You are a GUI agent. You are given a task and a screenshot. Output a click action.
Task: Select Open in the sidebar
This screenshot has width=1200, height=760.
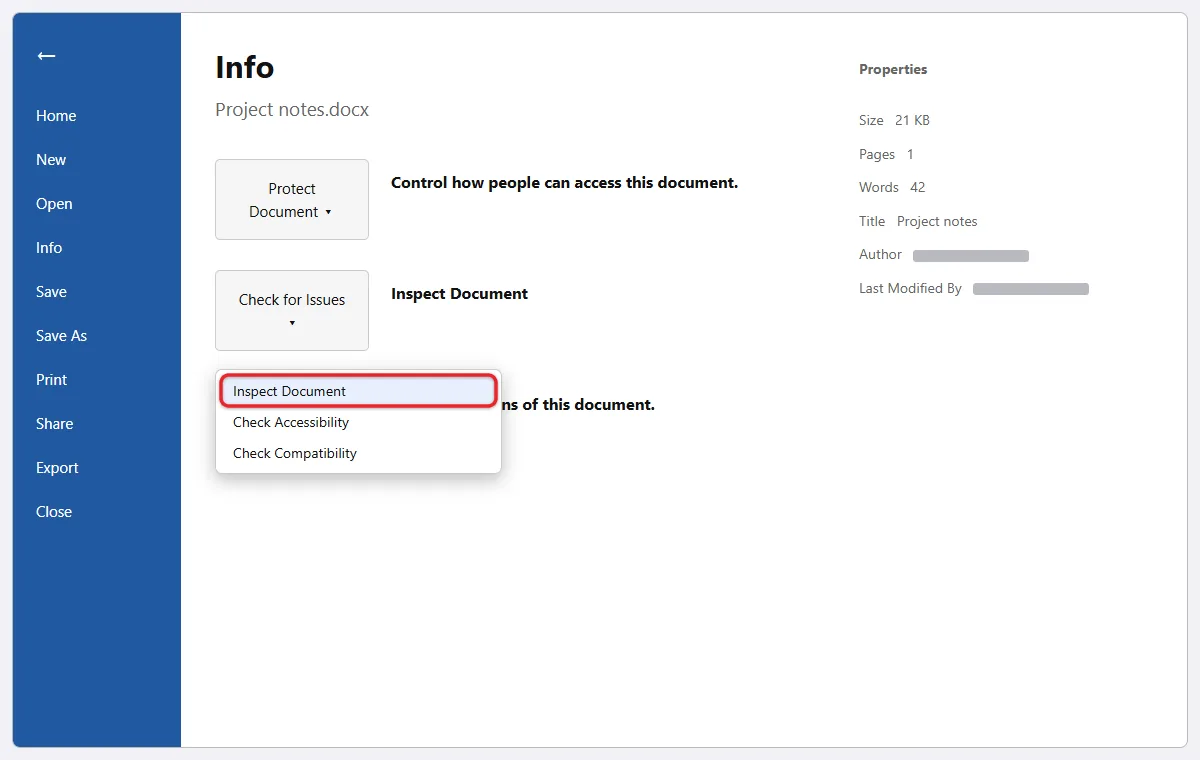click(x=54, y=204)
